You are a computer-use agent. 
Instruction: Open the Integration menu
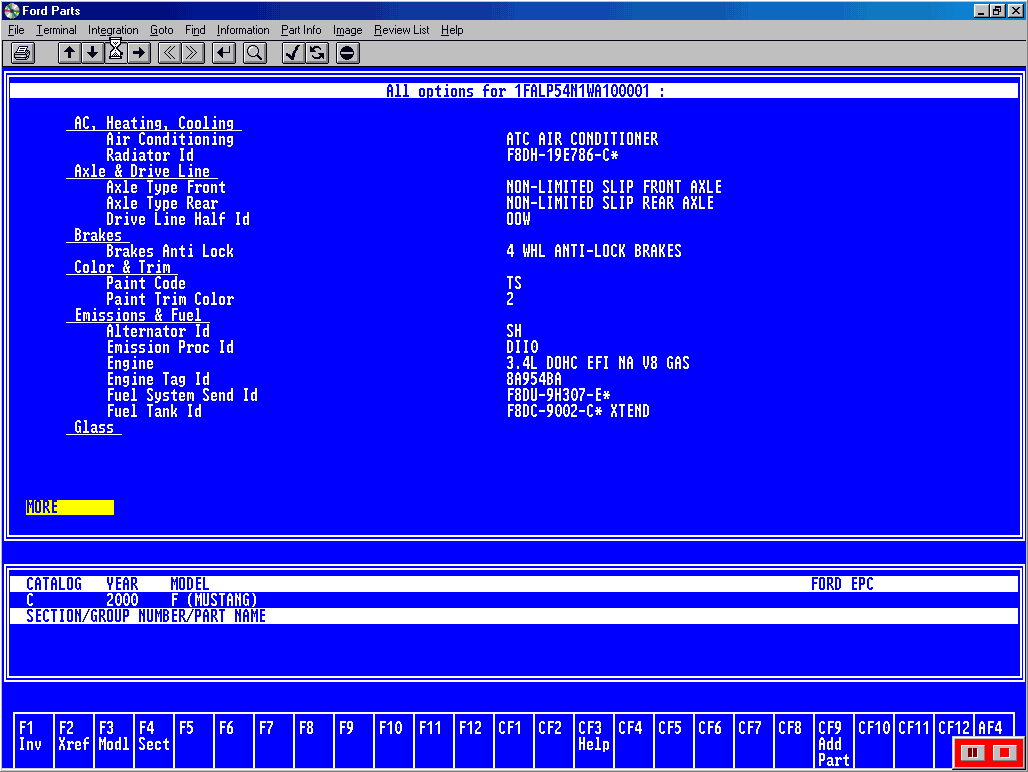tap(113, 30)
